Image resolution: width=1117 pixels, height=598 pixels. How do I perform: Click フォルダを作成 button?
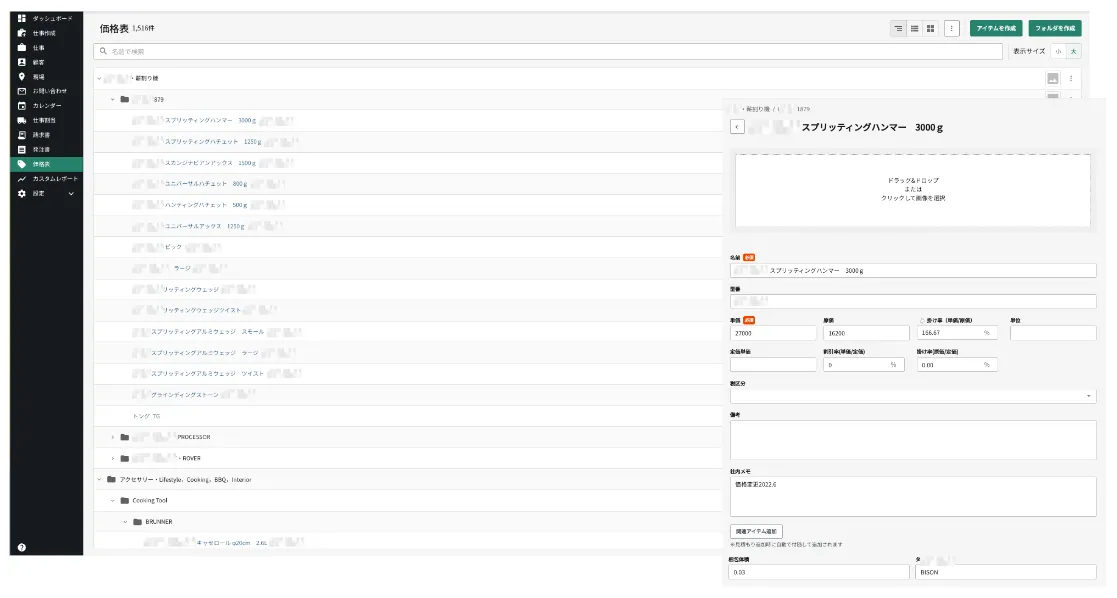[x=1055, y=29]
